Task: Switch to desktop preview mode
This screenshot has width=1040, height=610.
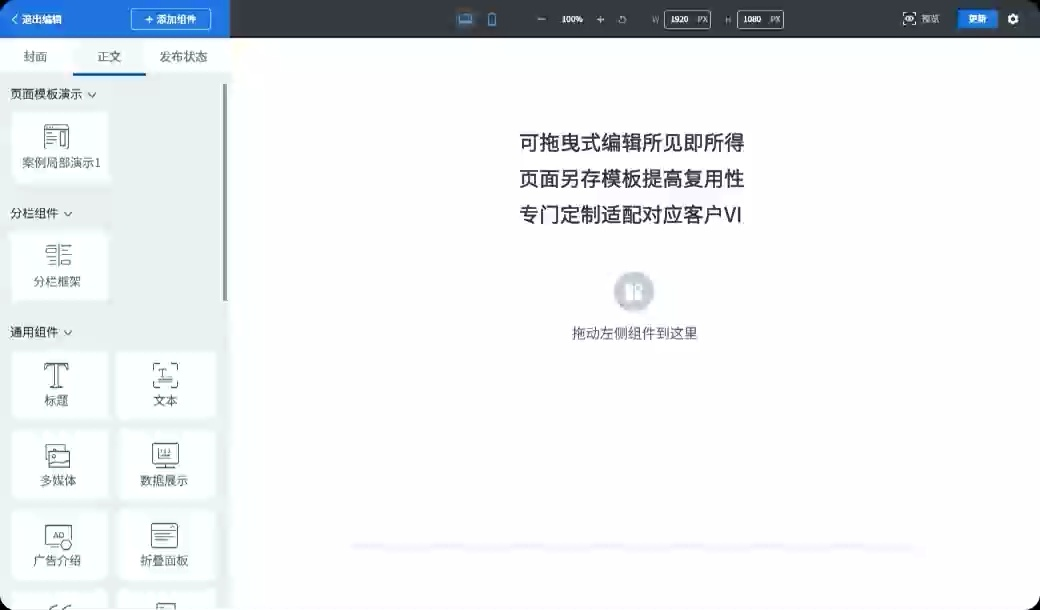Action: point(464,18)
